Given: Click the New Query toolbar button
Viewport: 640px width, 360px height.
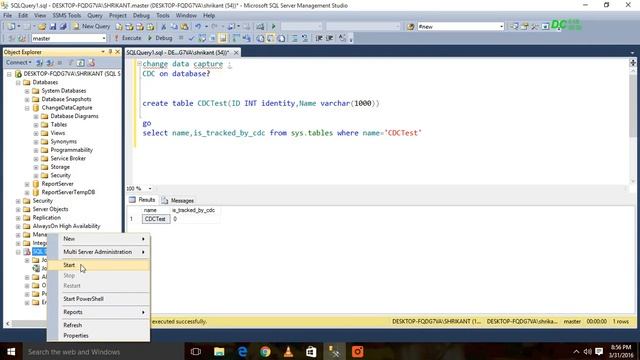Looking at the screenshot, I should pyautogui.click(x=91, y=26).
